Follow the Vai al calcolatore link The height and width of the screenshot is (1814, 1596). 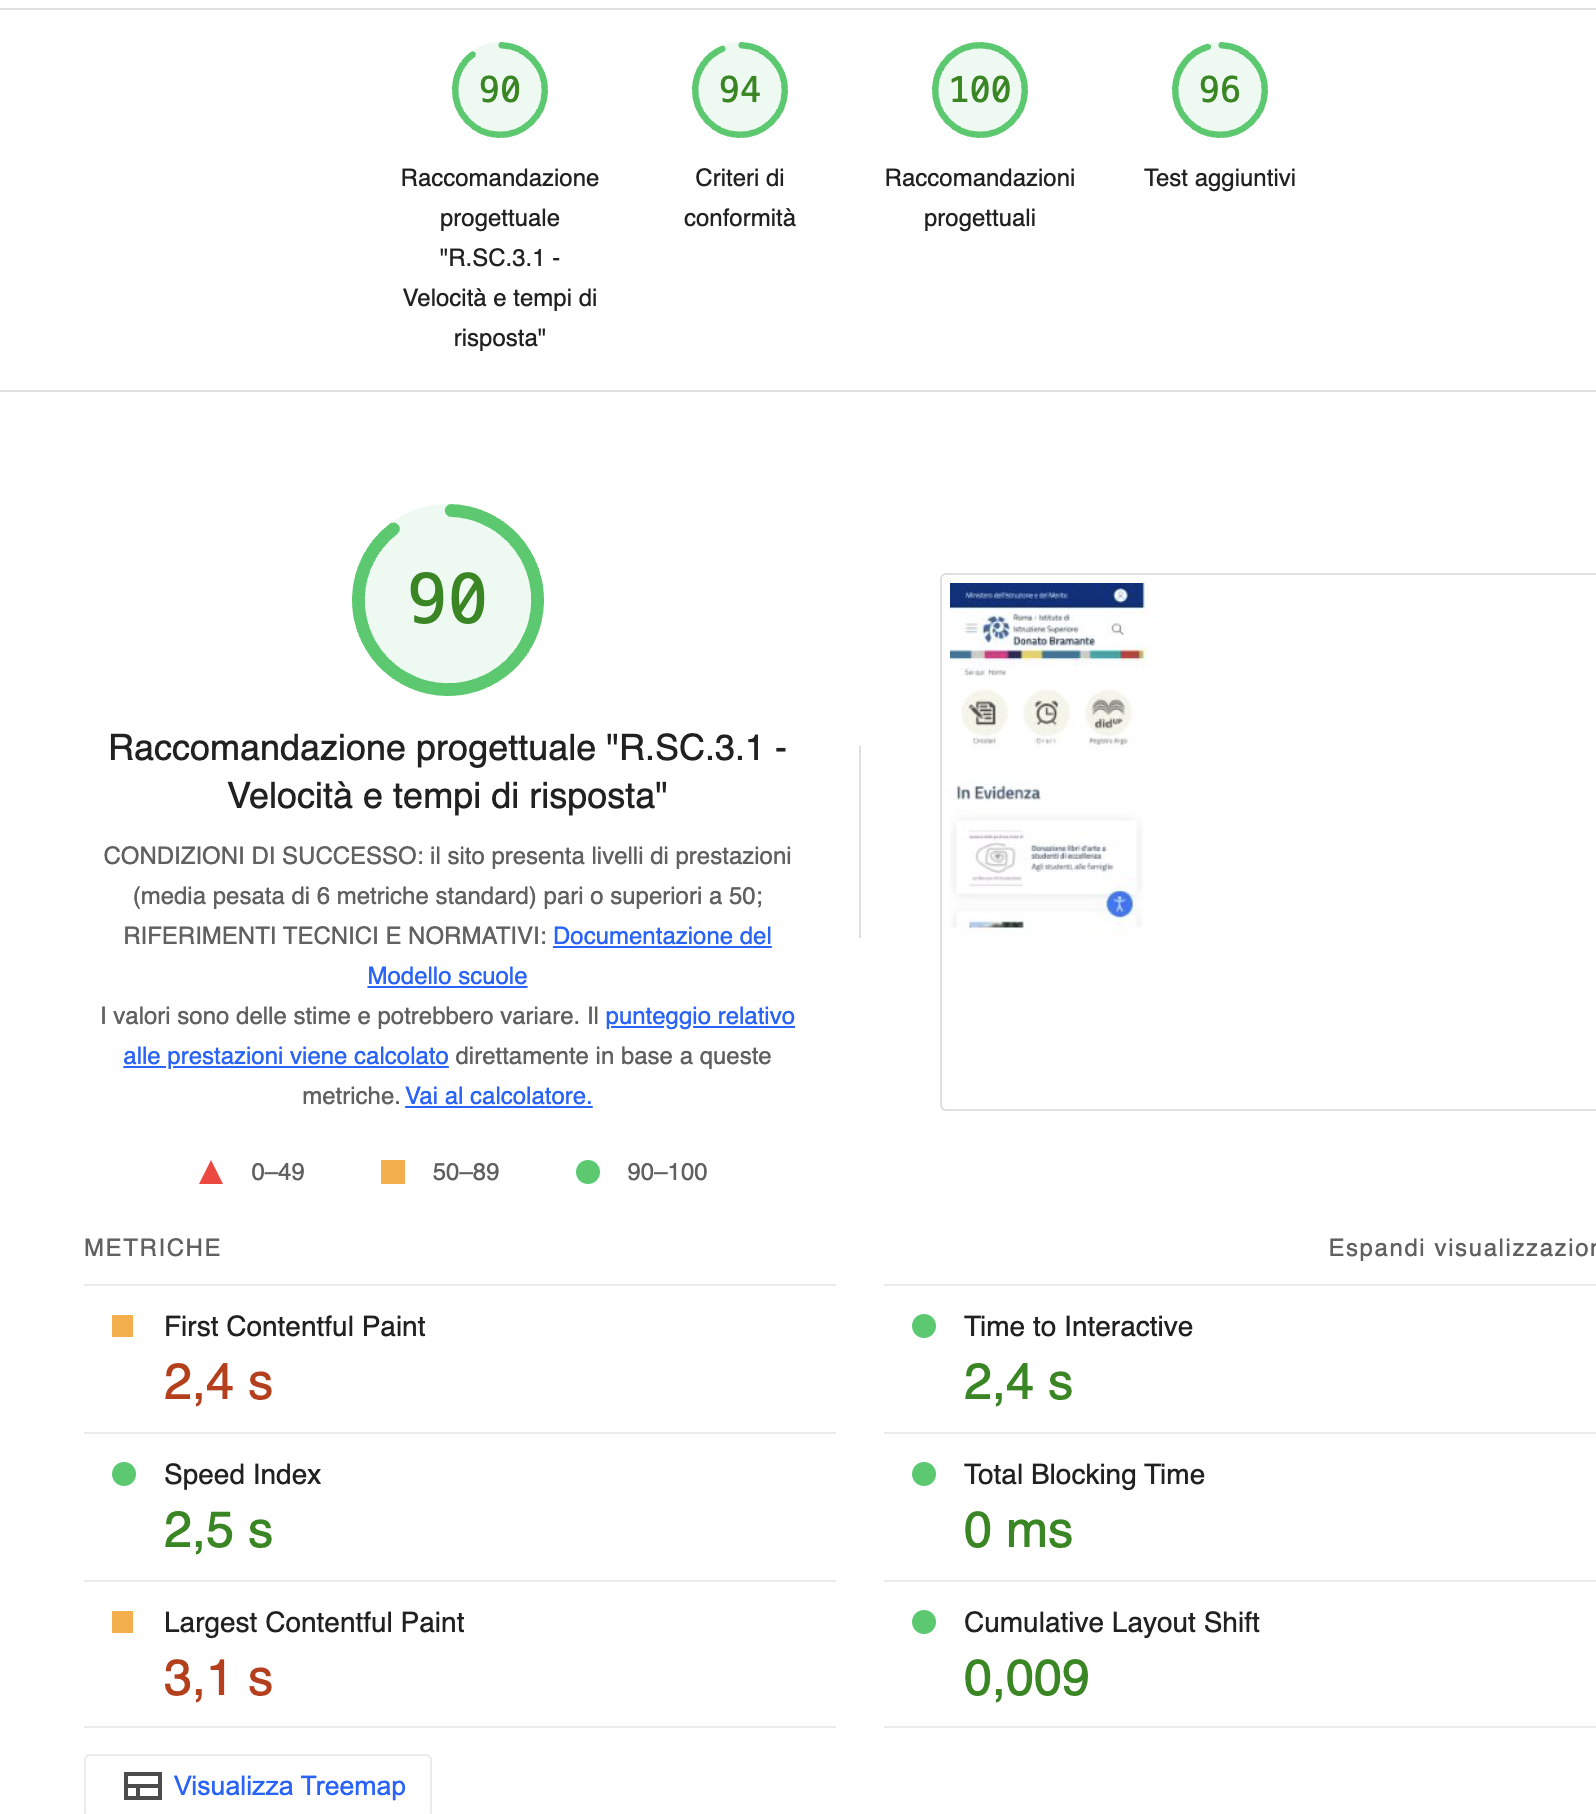(499, 1096)
